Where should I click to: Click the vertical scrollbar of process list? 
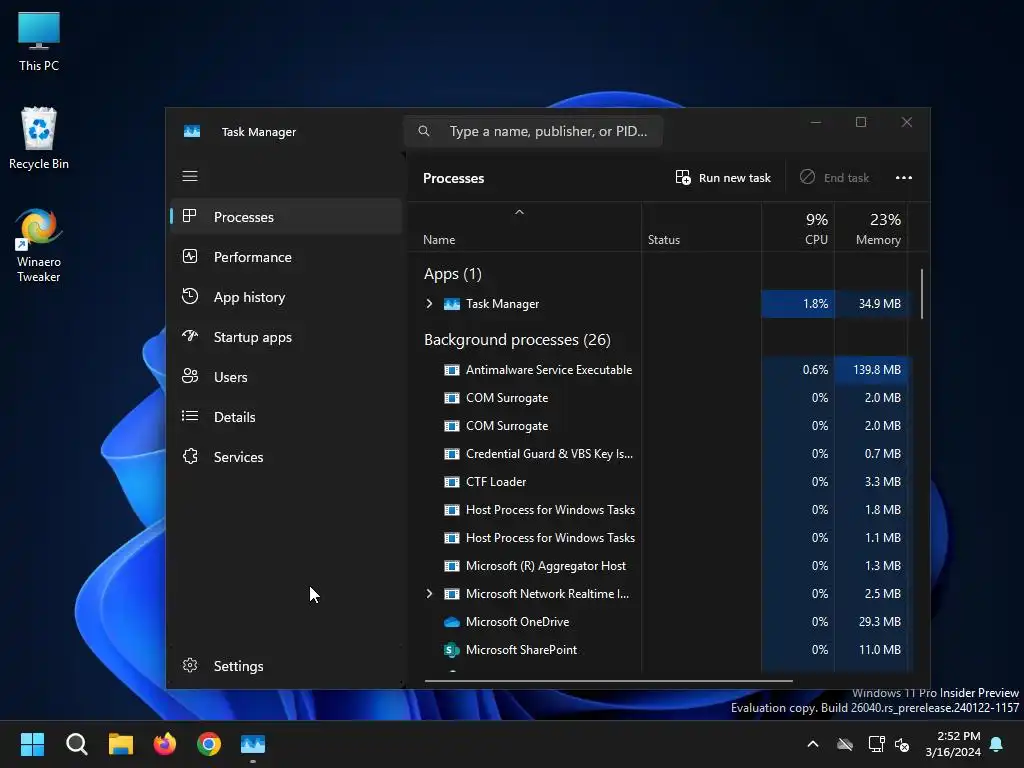click(922, 294)
